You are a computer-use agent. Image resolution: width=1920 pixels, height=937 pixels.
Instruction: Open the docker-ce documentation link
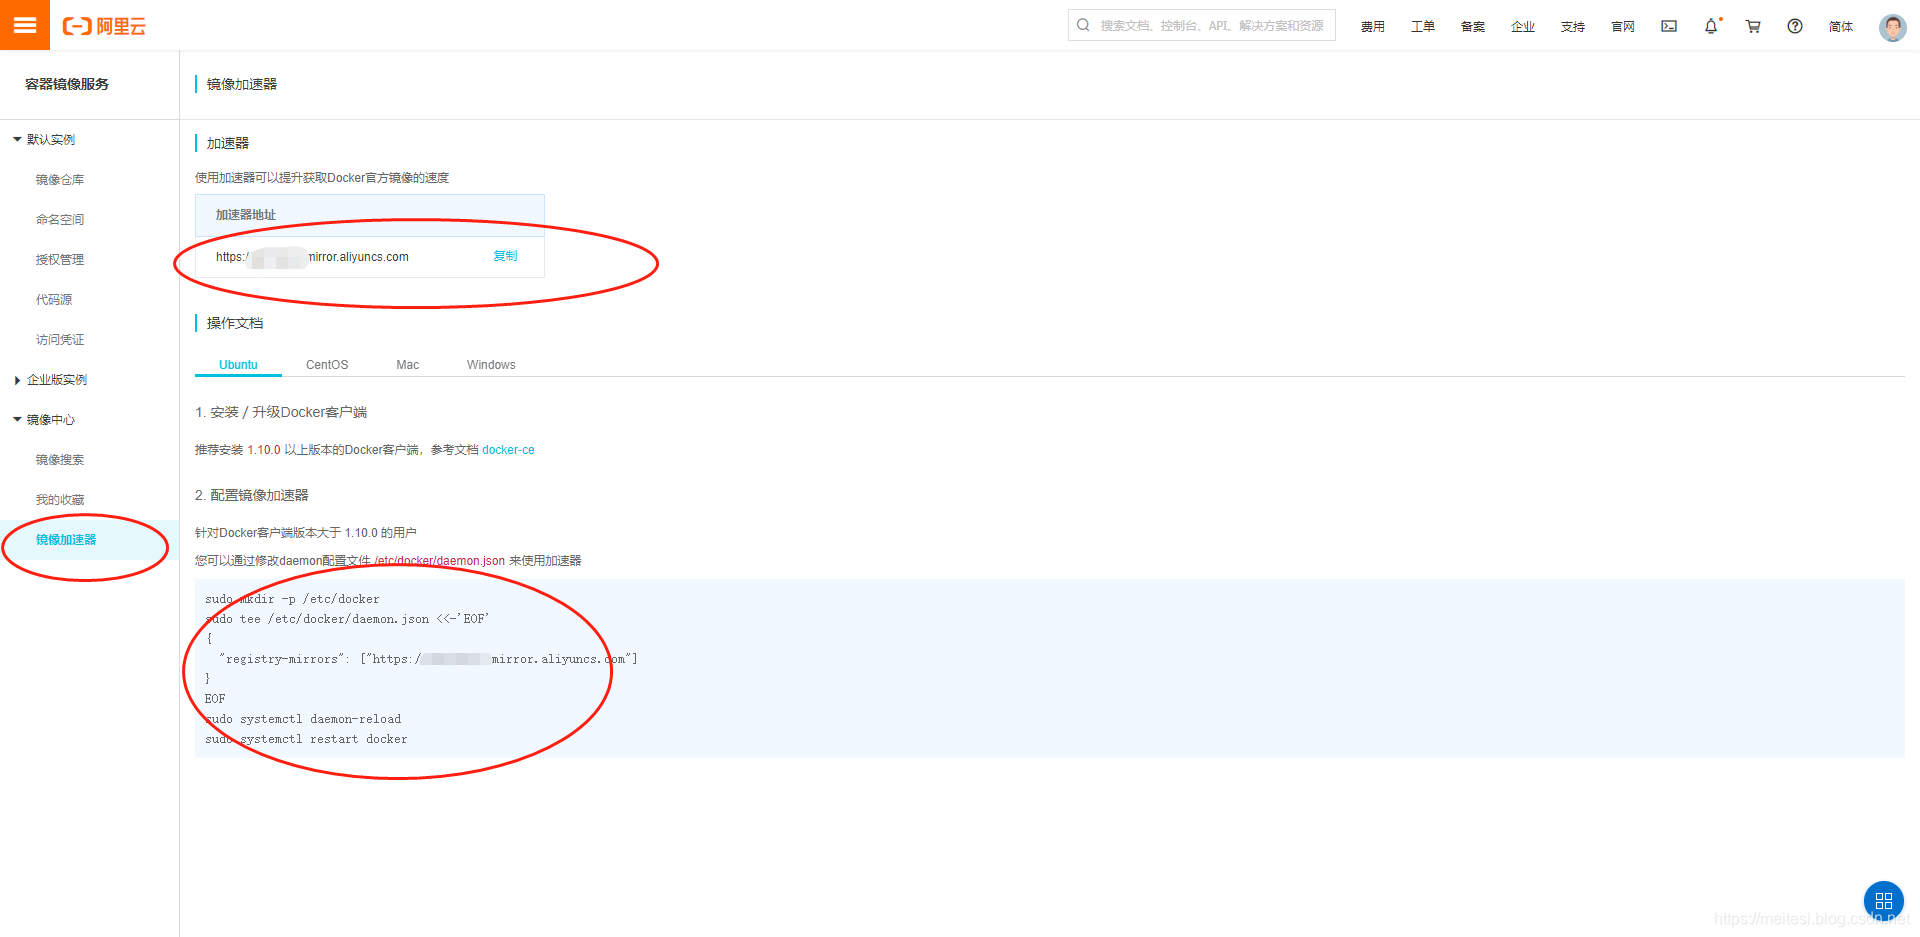508,450
